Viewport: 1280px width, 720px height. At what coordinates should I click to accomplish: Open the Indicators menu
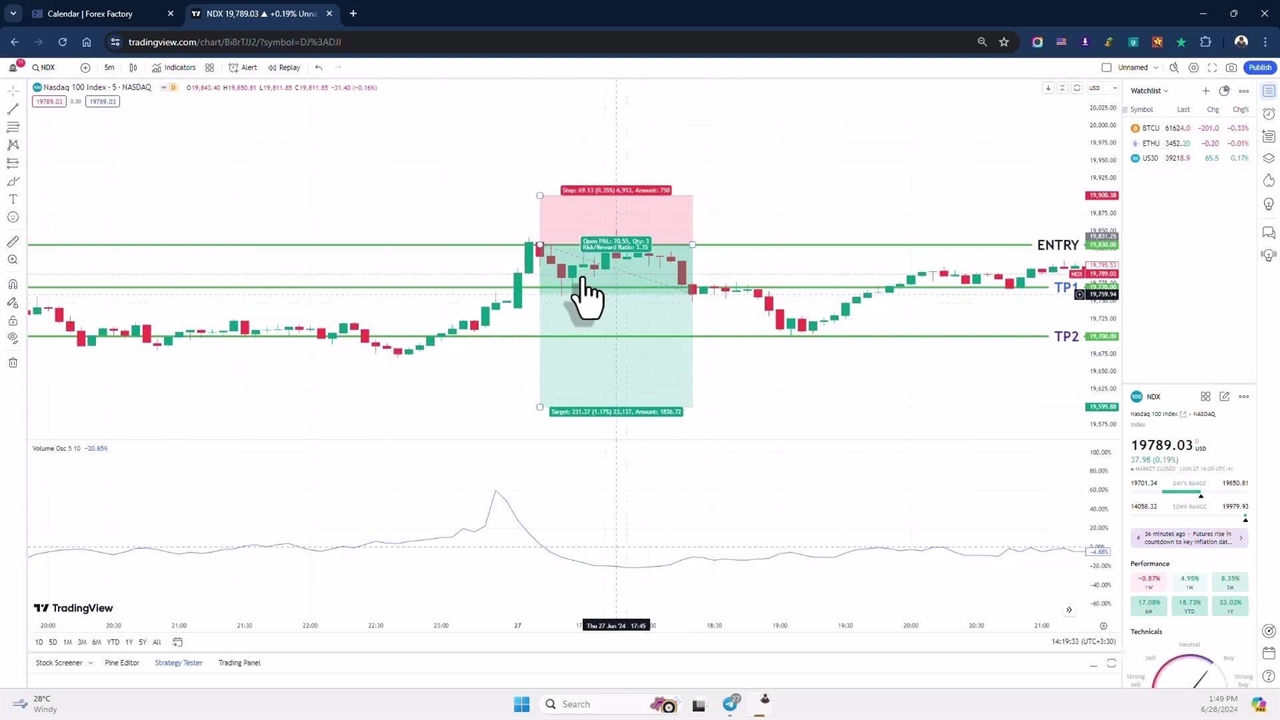click(x=173, y=68)
